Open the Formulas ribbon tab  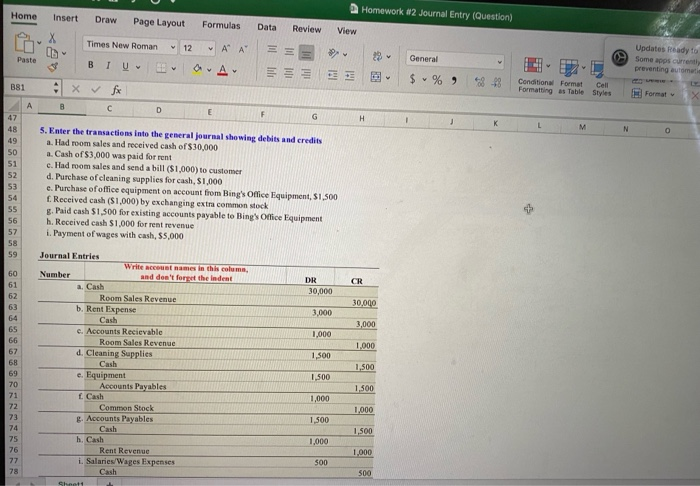tap(221, 25)
